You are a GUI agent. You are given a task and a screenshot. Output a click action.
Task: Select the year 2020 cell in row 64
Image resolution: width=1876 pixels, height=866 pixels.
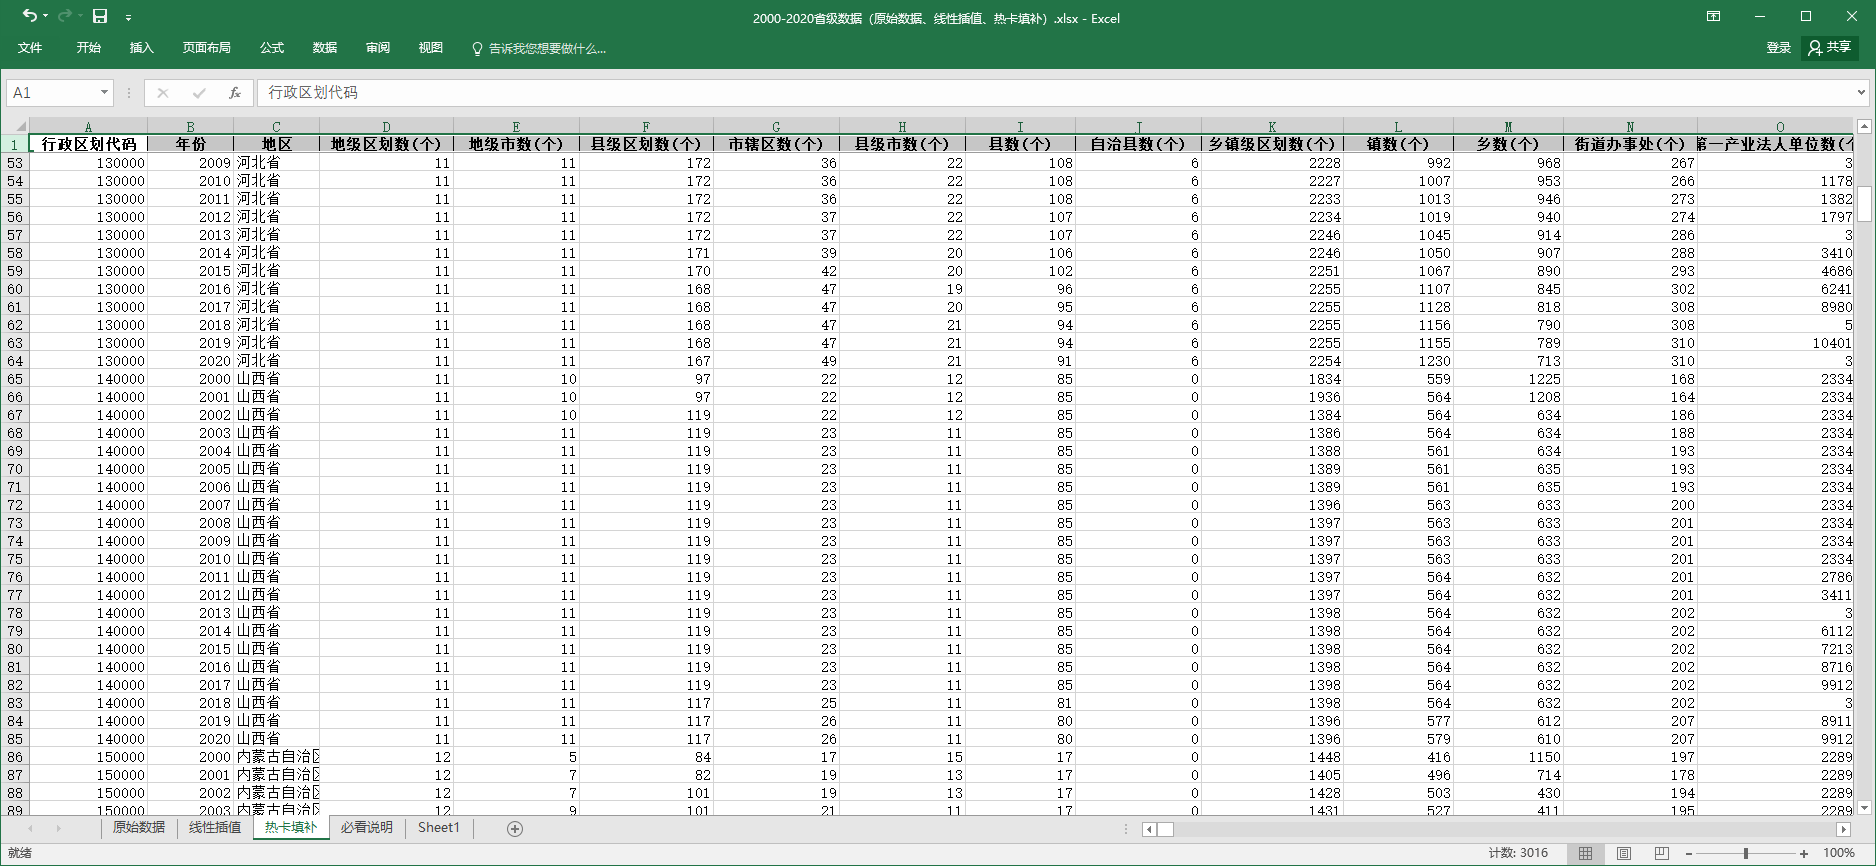(x=191, y=361)
